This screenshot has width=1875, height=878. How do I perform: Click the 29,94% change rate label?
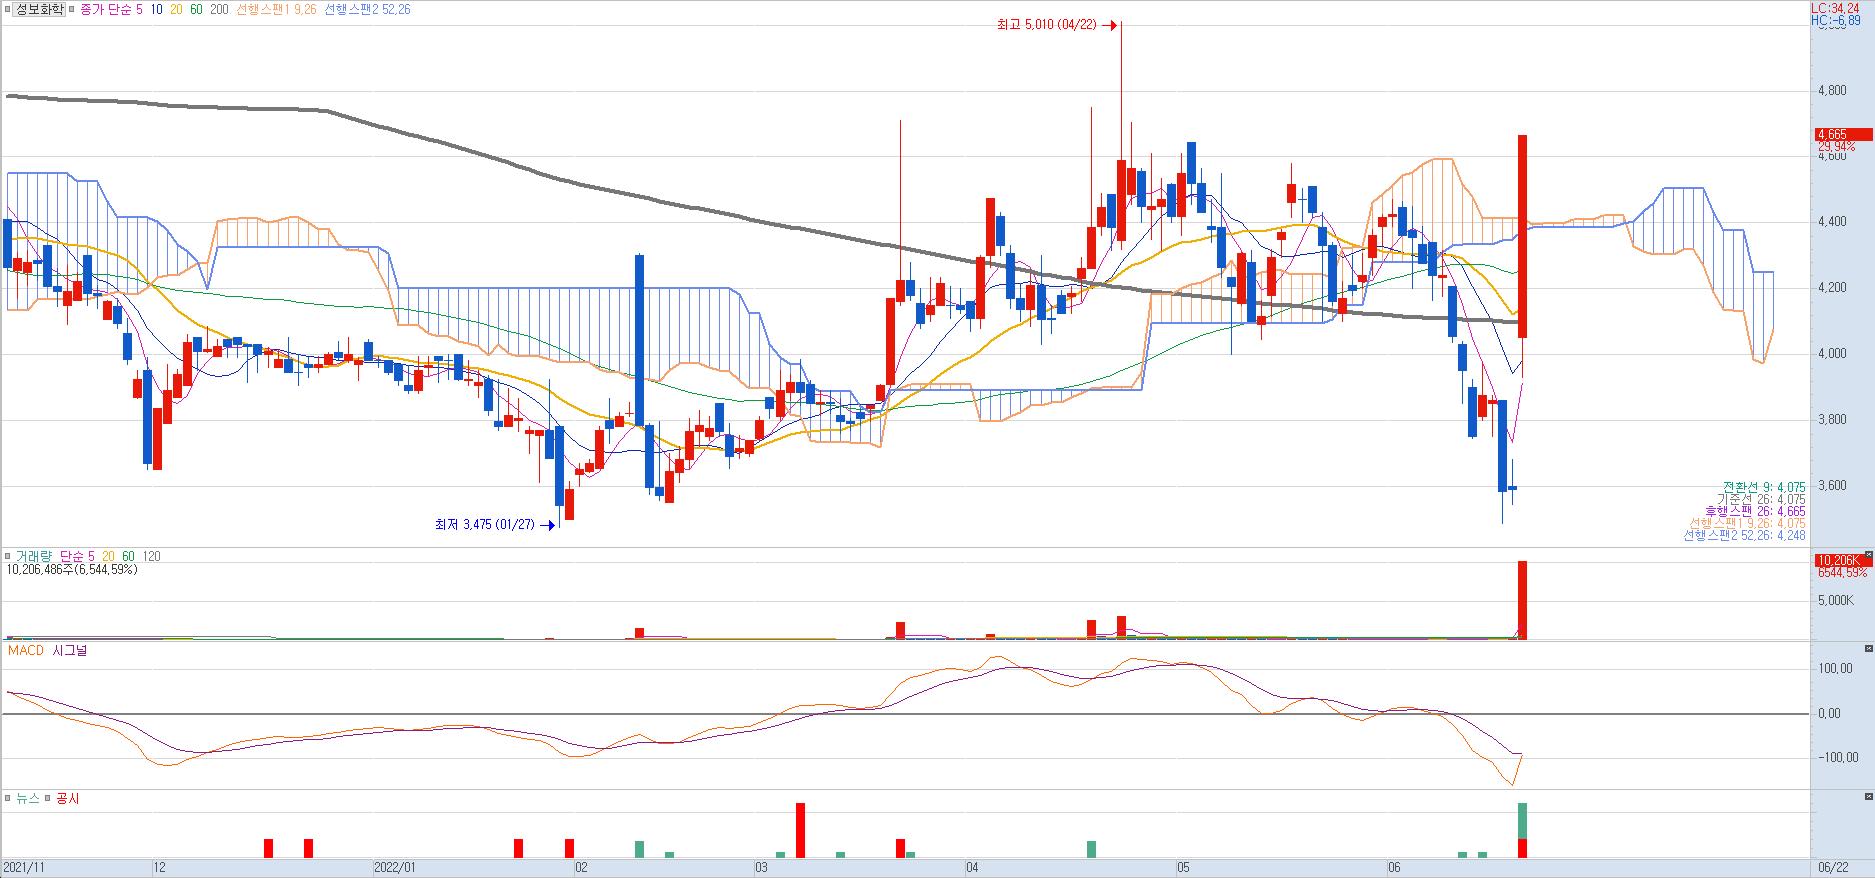(x=1837, y=146)
